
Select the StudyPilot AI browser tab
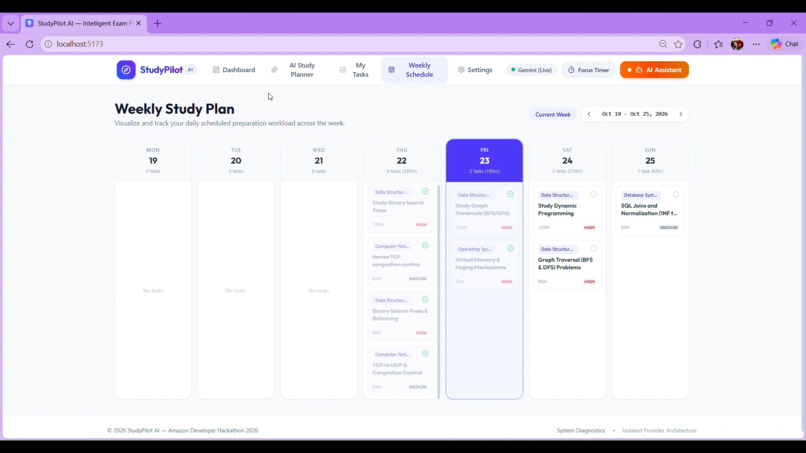(84, 23)
